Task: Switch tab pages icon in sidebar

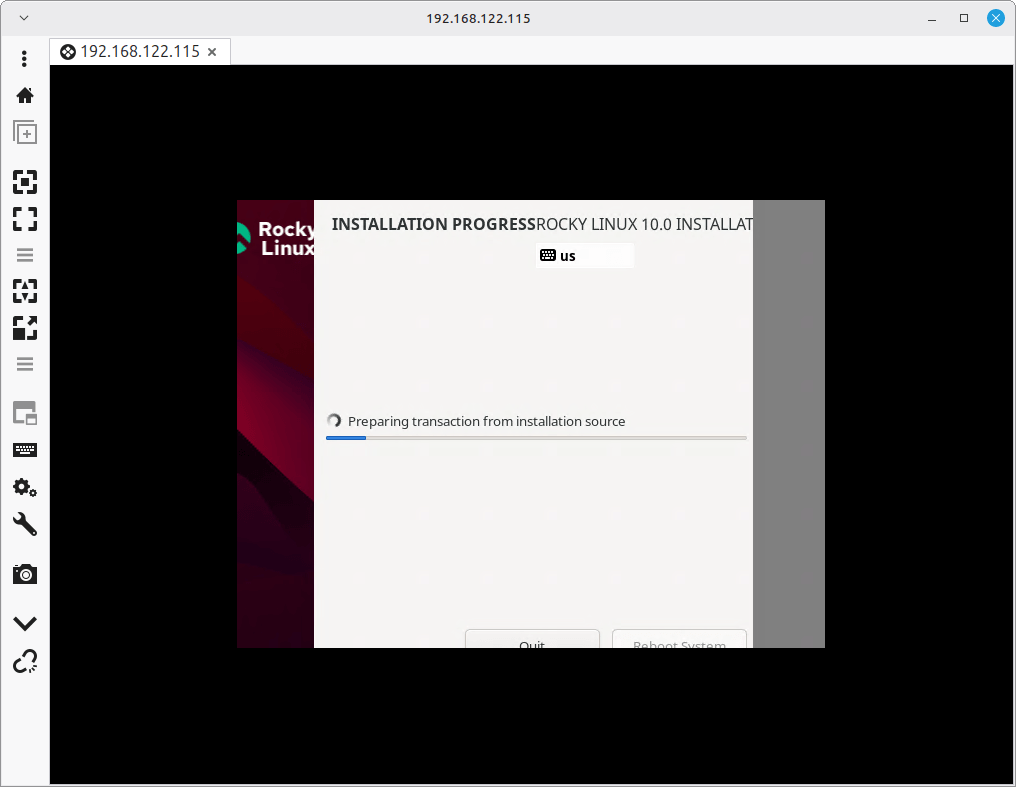Action: 25,413
